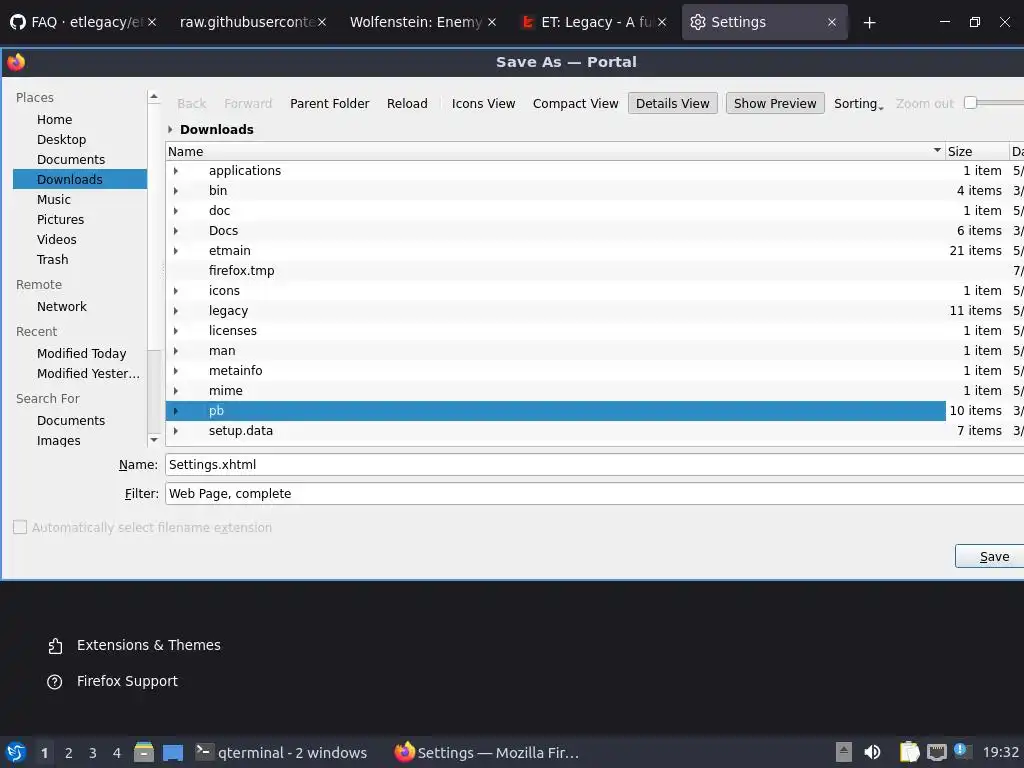Screen dimensions: 1024x768
Task: Switch to Icons View
Action: coord(483,103)
